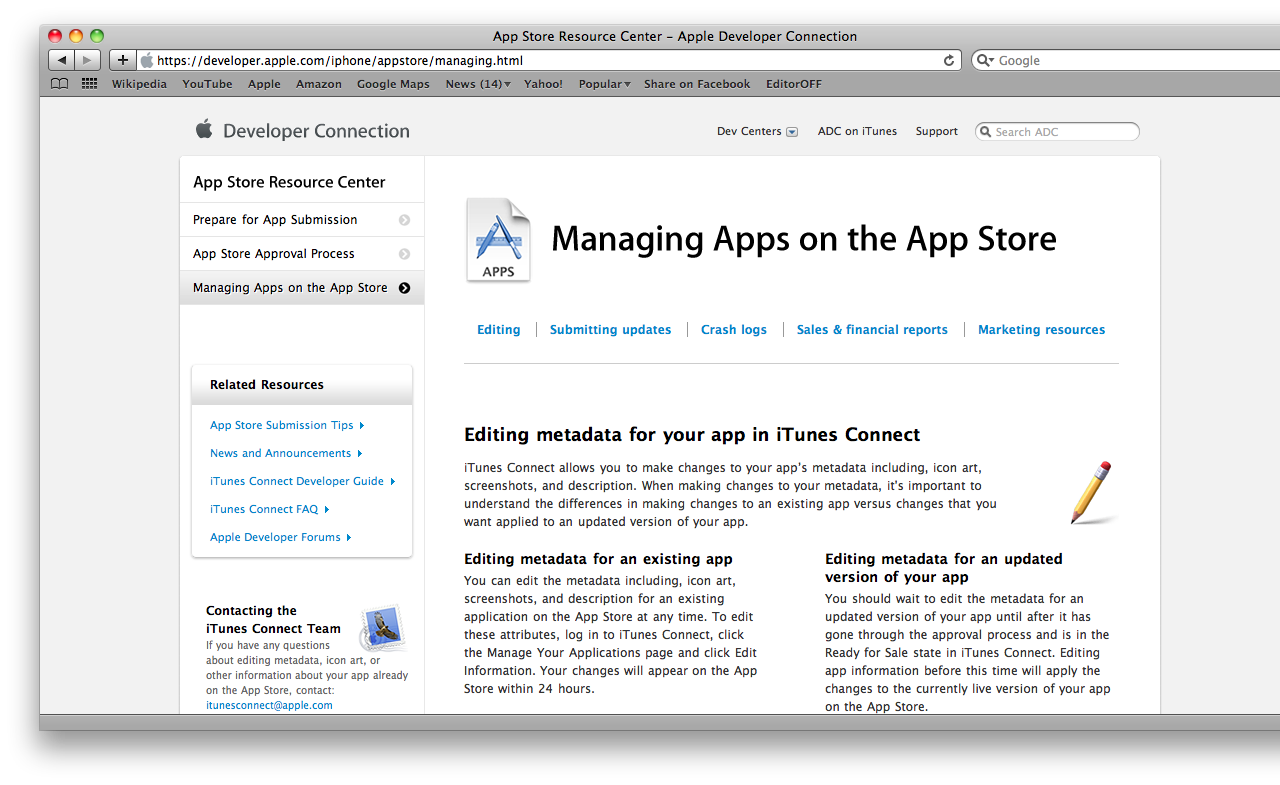Click the Search ADC magnifier icon
The height and width of the screenshot is (785, 1280).
[986, 132]
